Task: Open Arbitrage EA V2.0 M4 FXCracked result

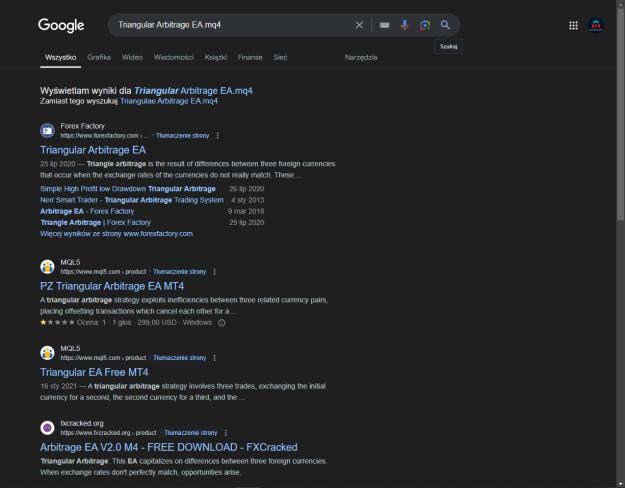Action: click(x=169, y=447)
